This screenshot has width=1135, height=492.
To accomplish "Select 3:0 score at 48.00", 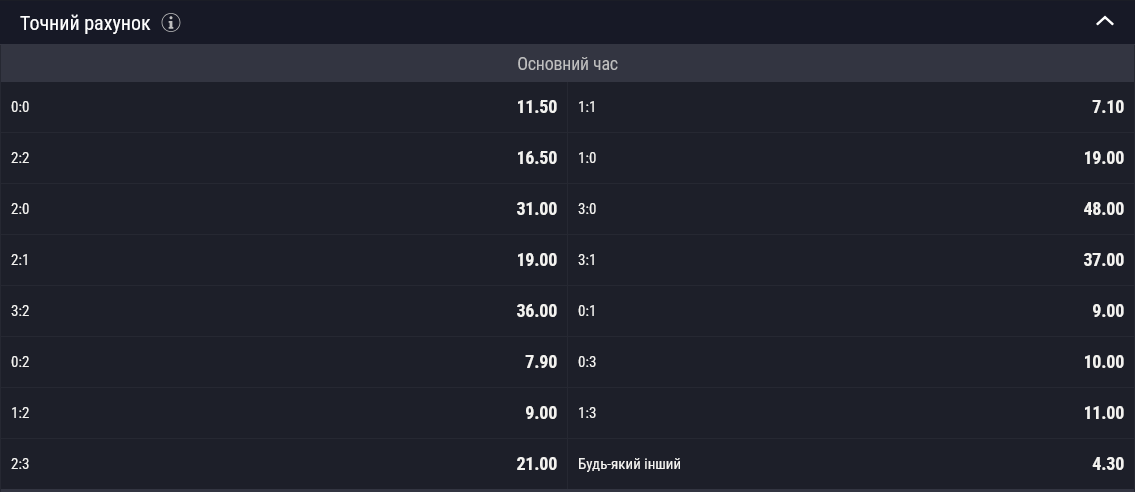I will coord(851,209).
